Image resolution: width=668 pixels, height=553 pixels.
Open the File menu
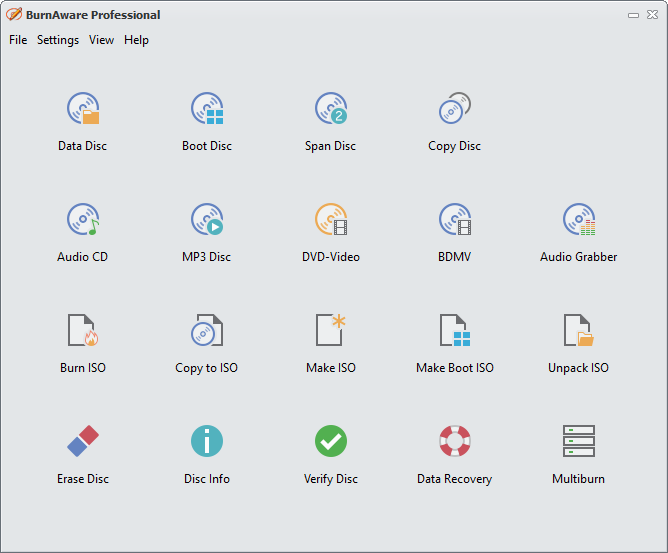18,40
